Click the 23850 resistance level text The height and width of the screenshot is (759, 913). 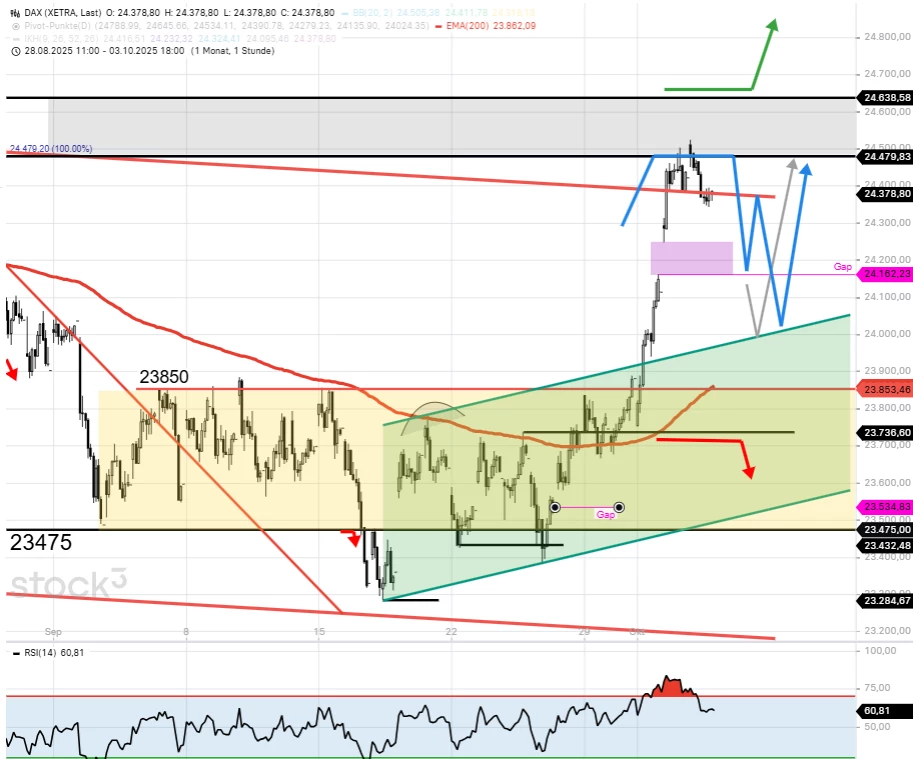tap(164, 377)
